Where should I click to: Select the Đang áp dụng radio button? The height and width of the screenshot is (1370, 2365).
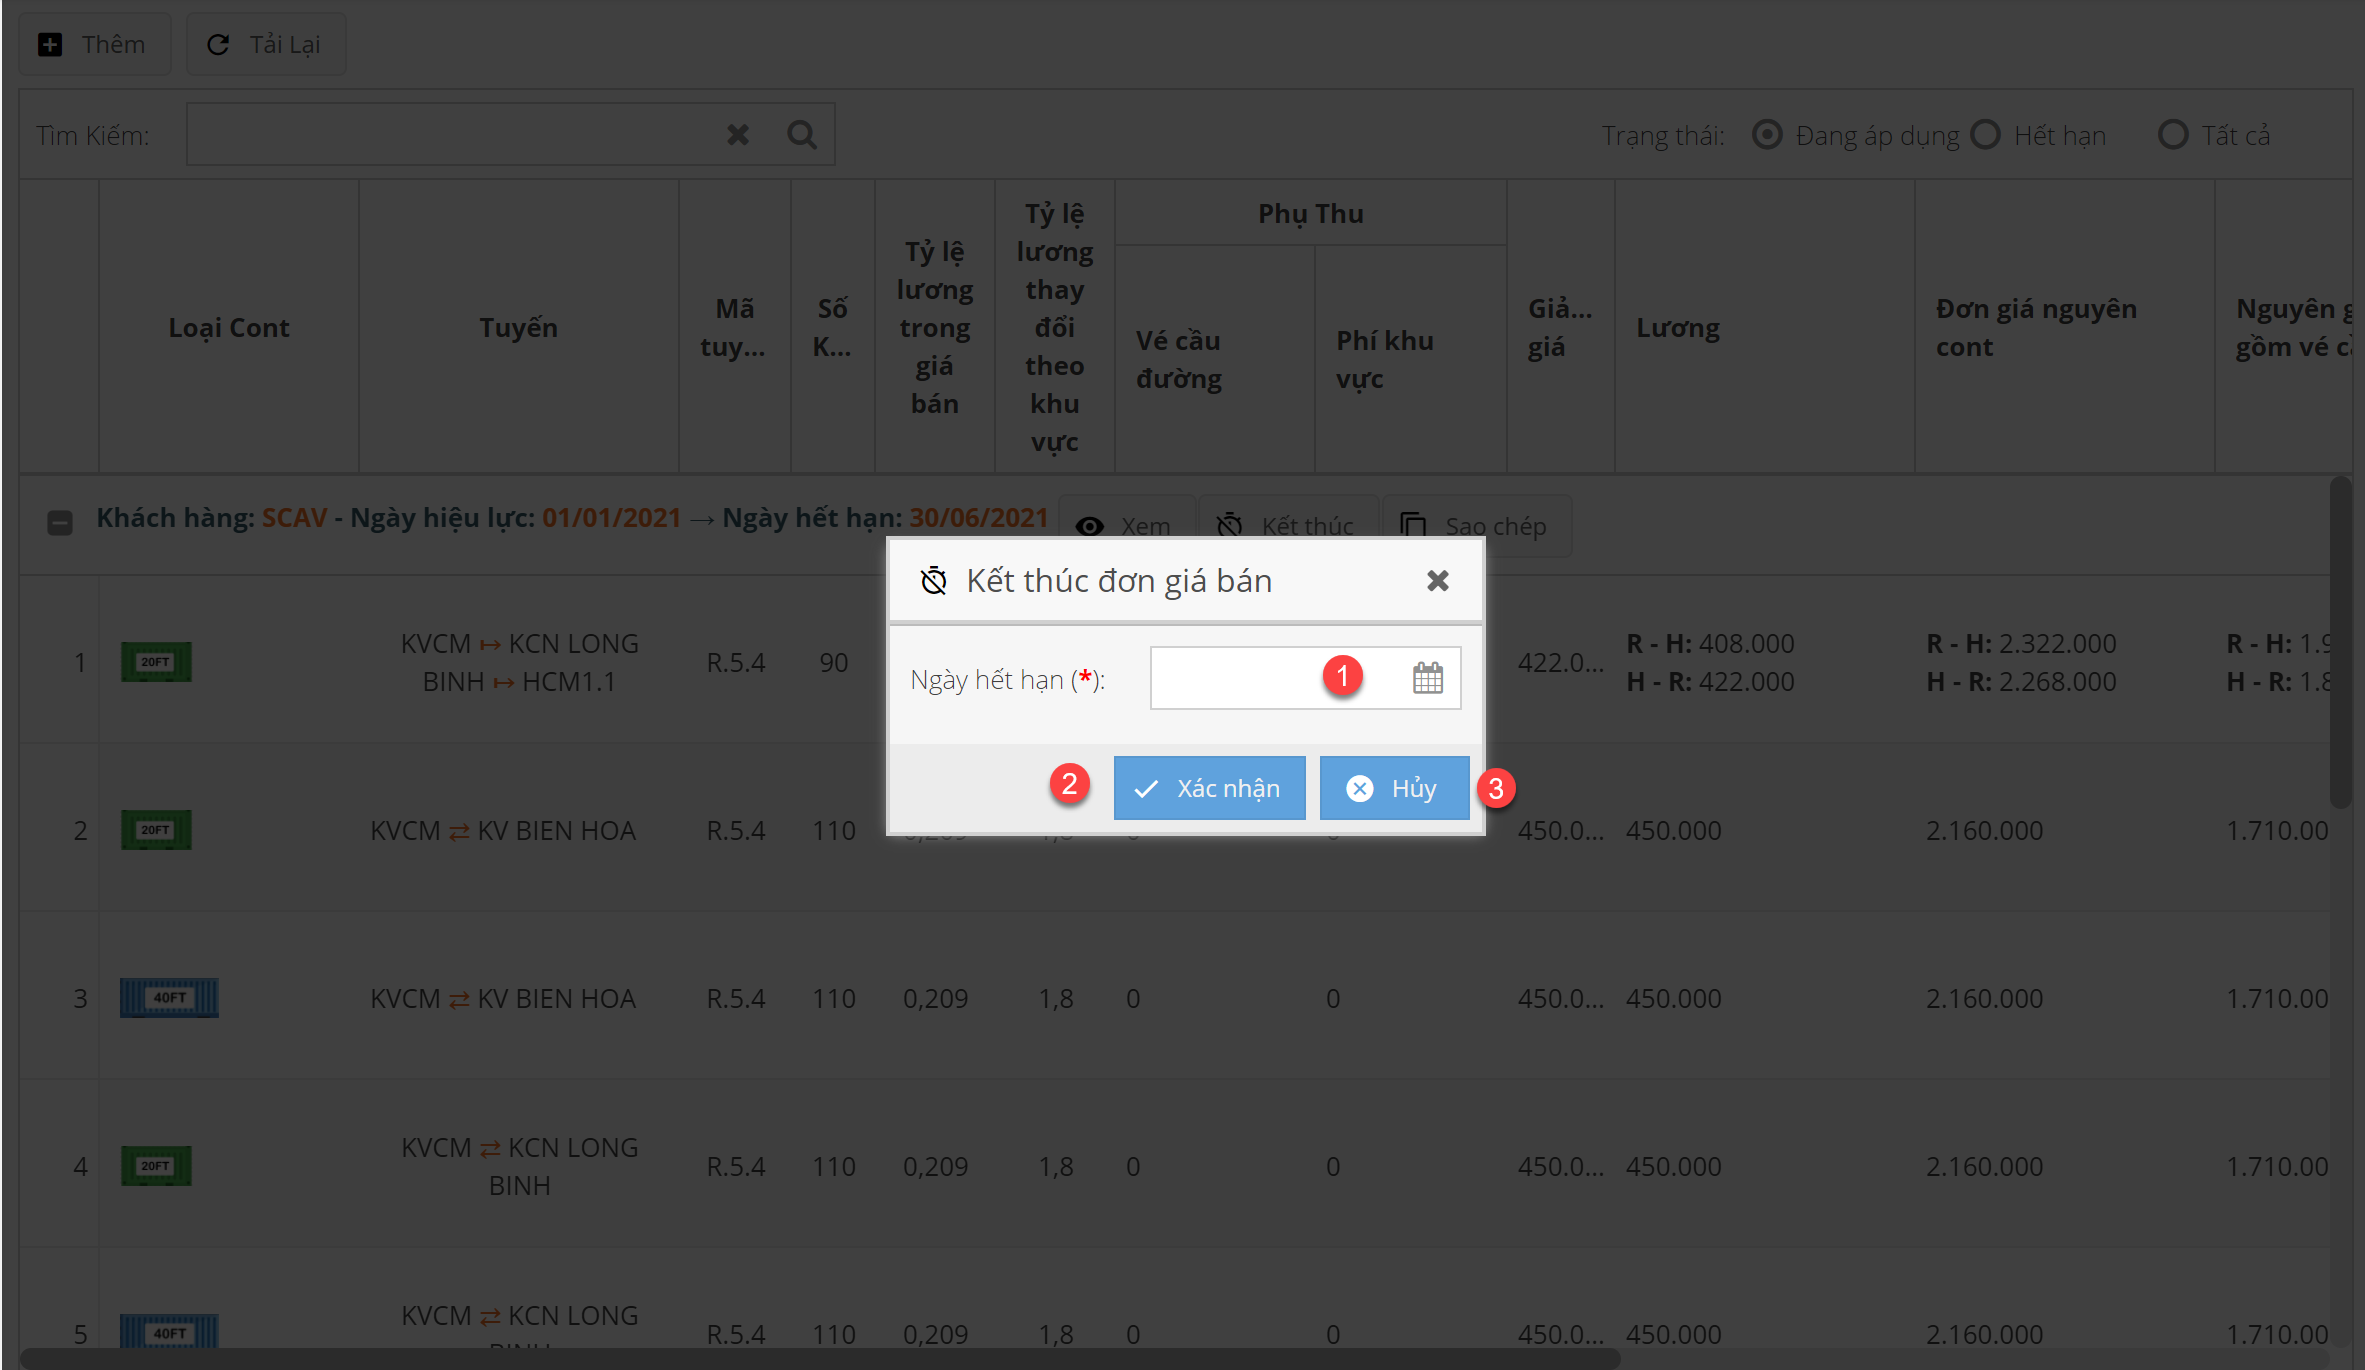click(1767, 135)
